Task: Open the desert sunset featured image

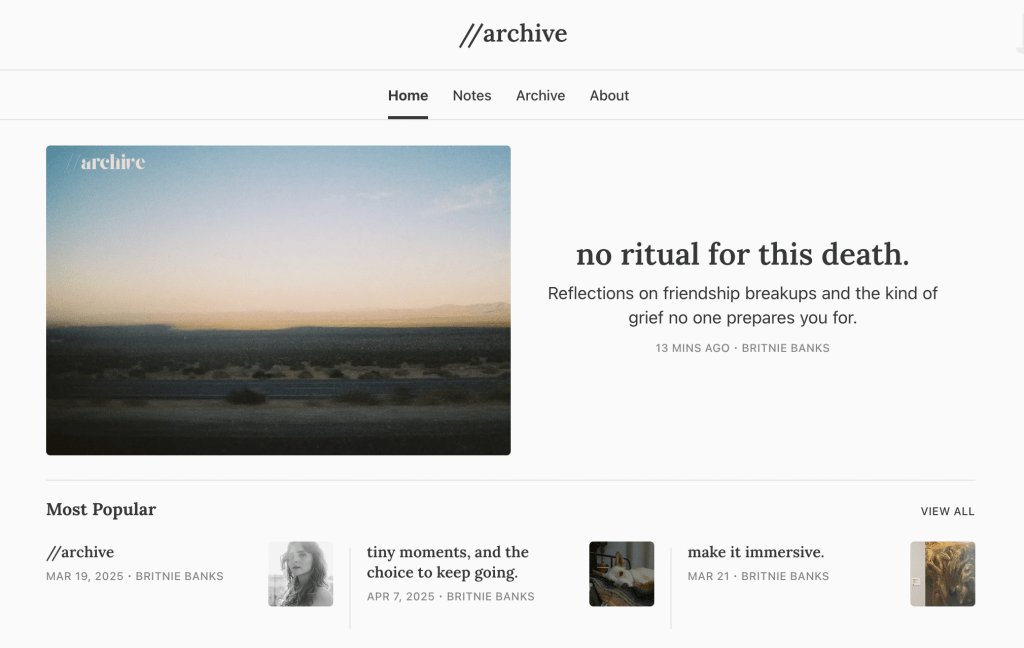Action: 278,300
